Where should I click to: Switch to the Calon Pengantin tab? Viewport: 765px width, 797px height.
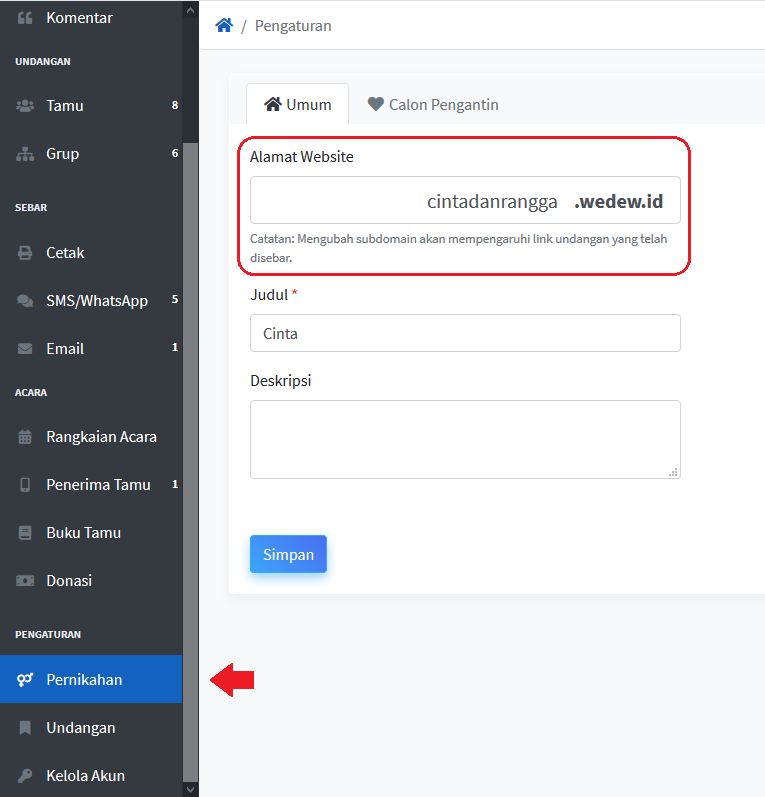[x=433, y=104]
